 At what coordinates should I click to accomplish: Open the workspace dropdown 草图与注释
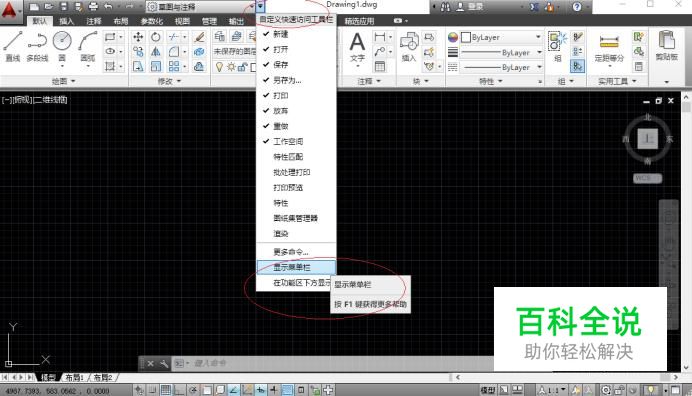[201, 7]
